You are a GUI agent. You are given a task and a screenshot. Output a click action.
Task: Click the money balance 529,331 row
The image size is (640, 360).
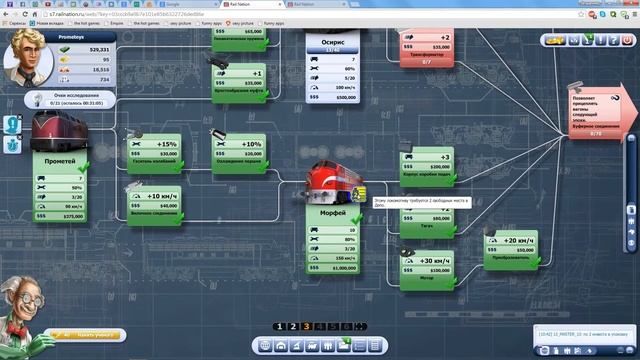[85, 49]
